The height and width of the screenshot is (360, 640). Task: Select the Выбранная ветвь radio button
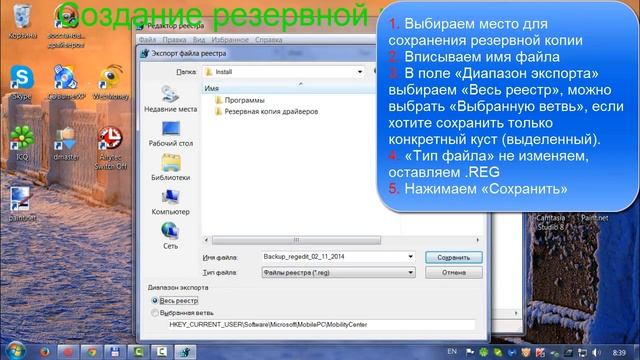click(x=155, y=313)
